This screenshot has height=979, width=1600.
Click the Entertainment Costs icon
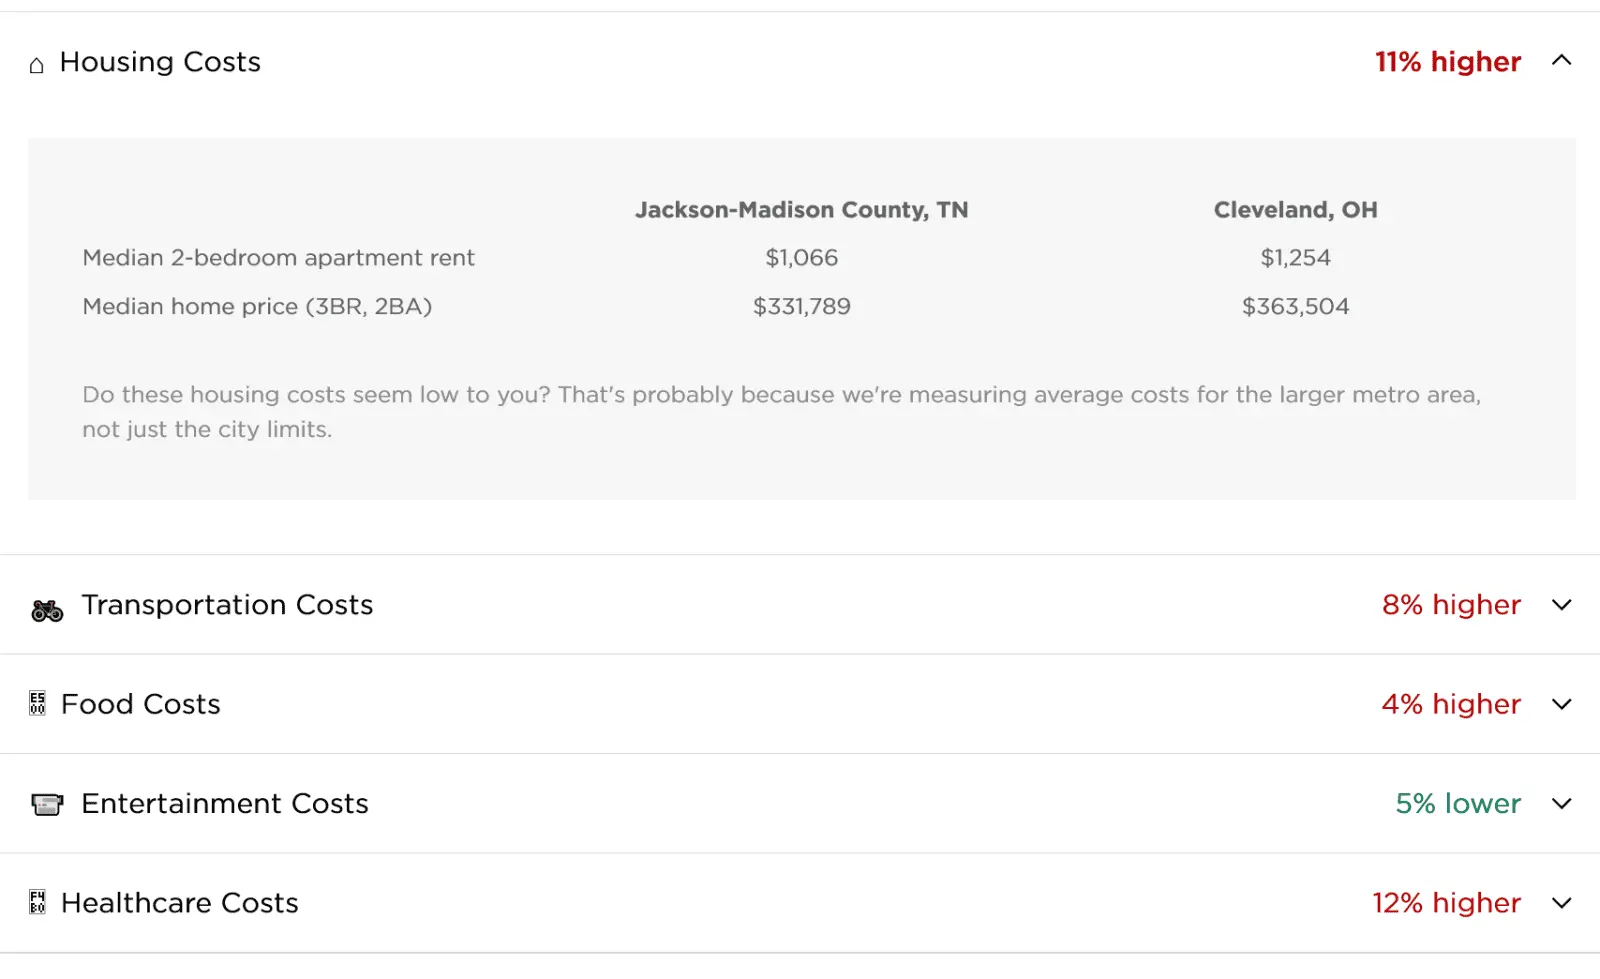(x=47, y=804)
